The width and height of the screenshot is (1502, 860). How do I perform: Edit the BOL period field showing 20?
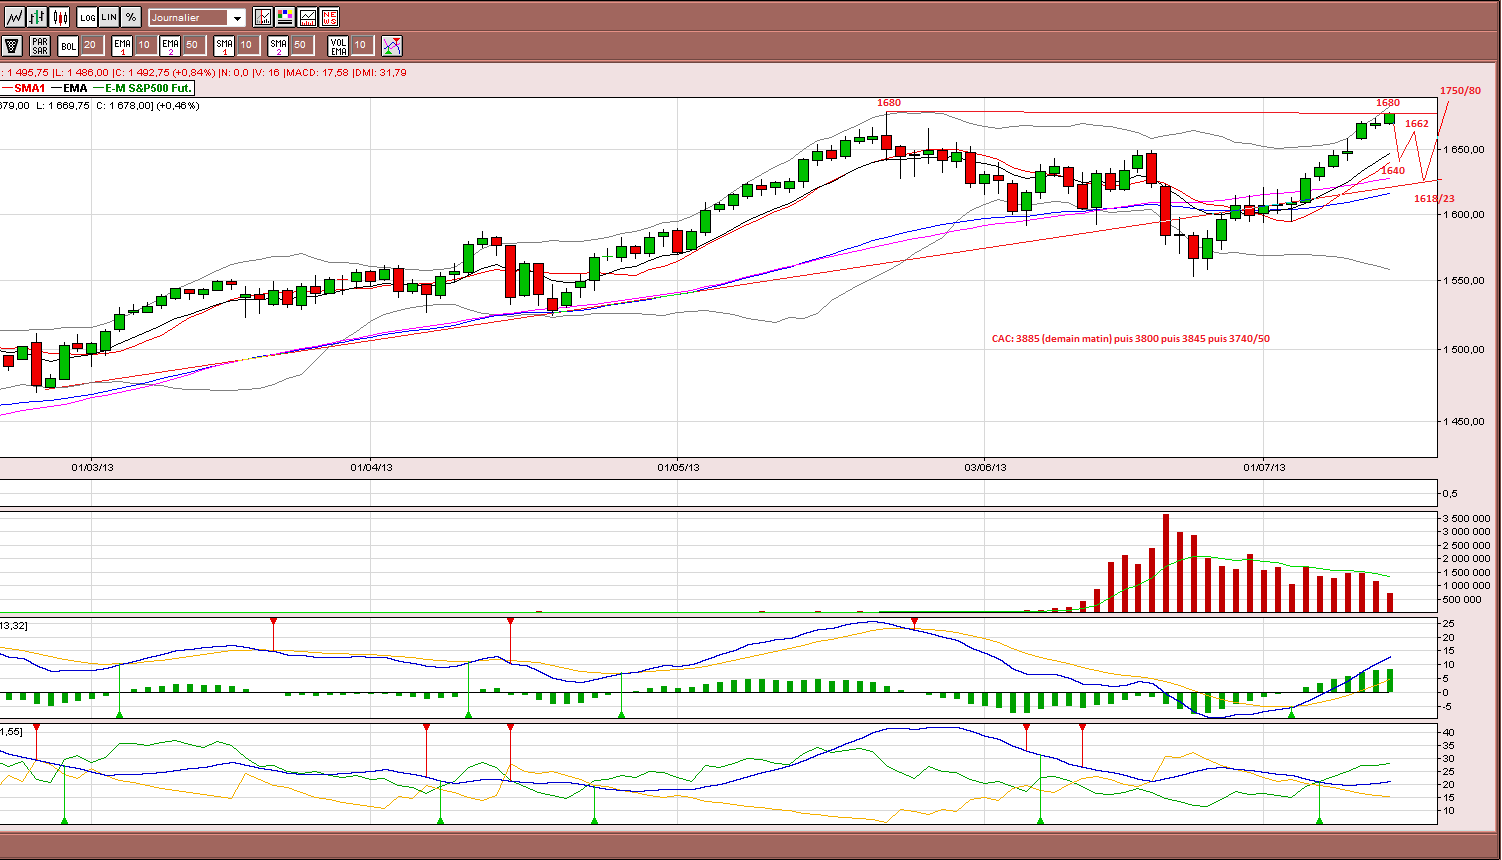point(91,45)
